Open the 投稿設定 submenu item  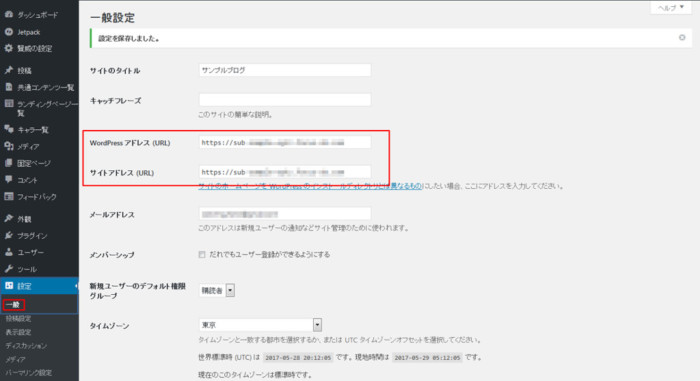(18, 318)
